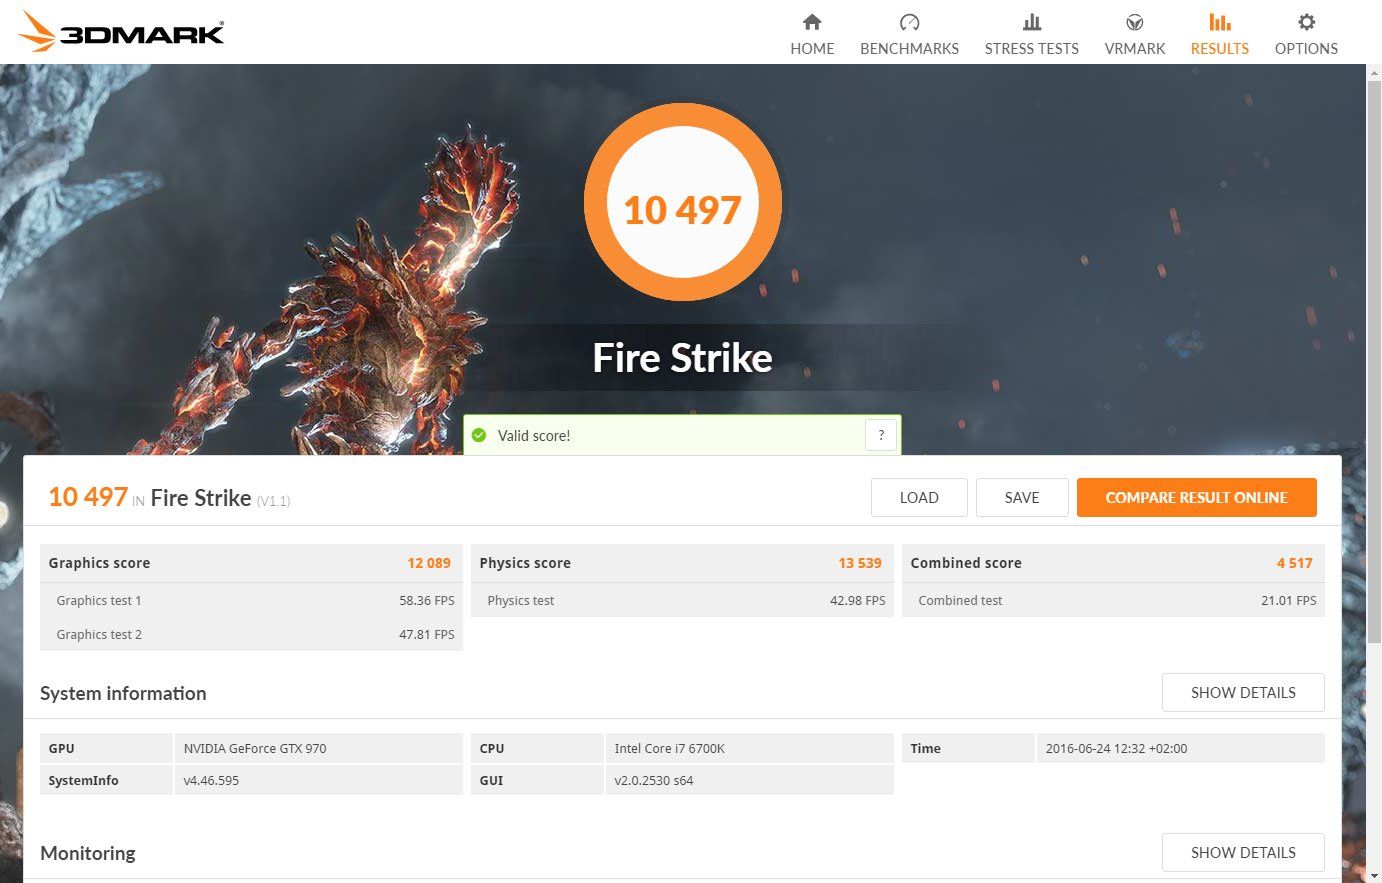This screenshot has width=1382, height=883.
Task: Click the LOAD button
Action: 919,497
